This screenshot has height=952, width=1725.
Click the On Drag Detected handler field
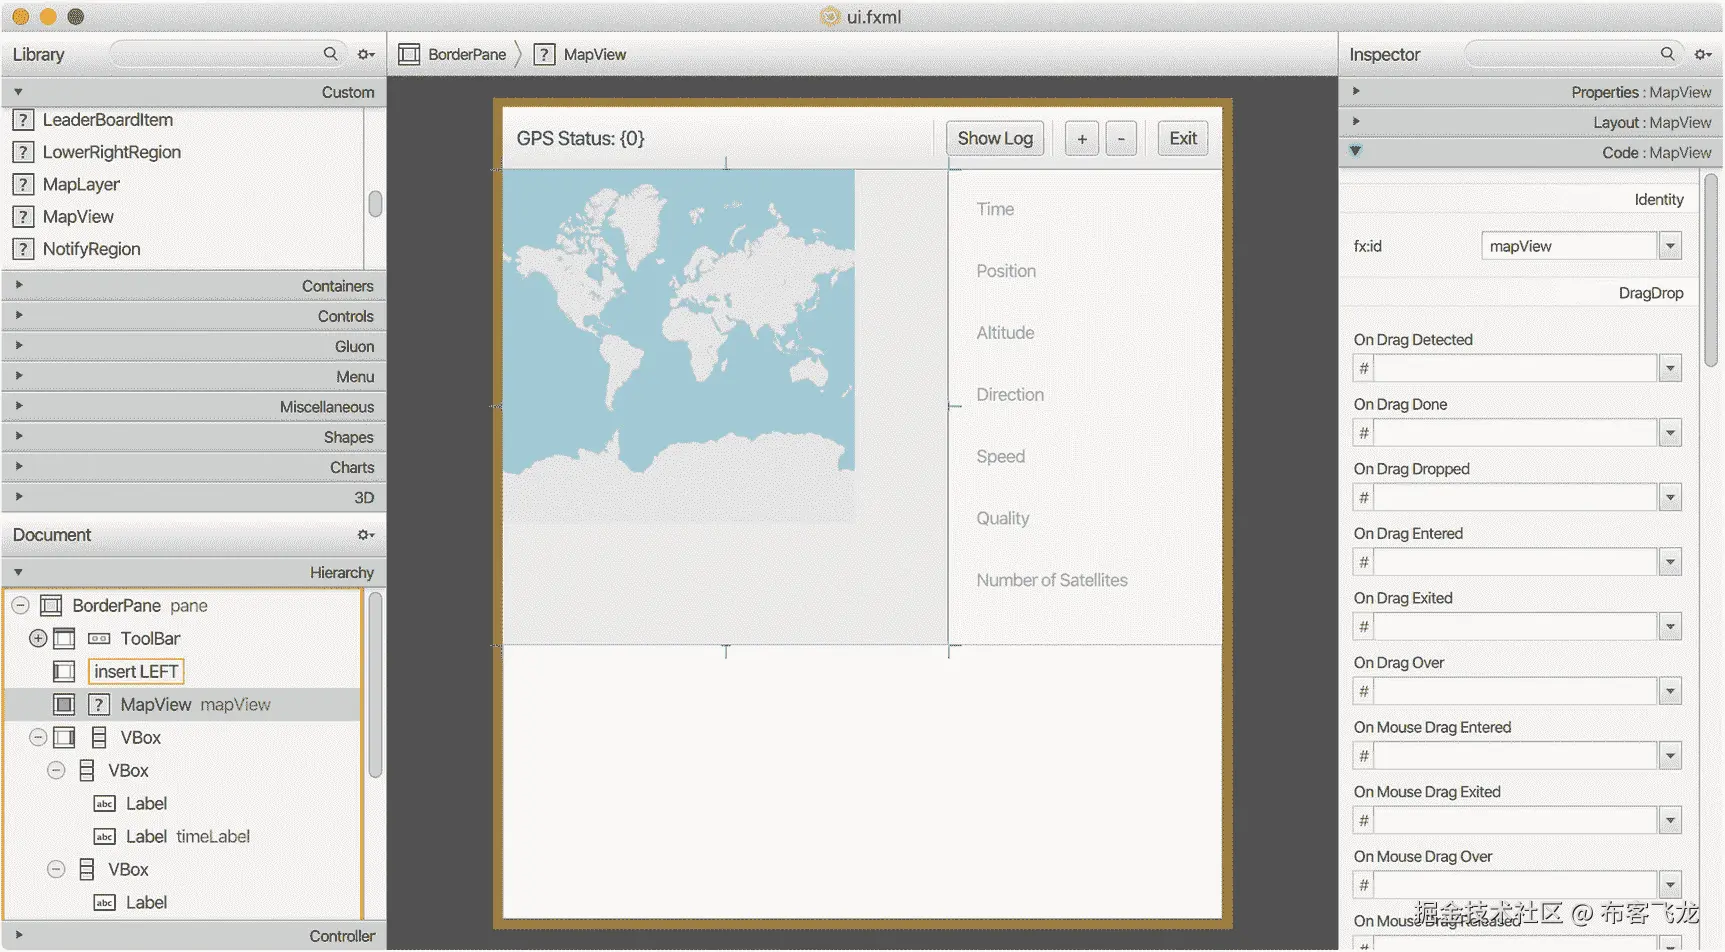coord(1515,369)
